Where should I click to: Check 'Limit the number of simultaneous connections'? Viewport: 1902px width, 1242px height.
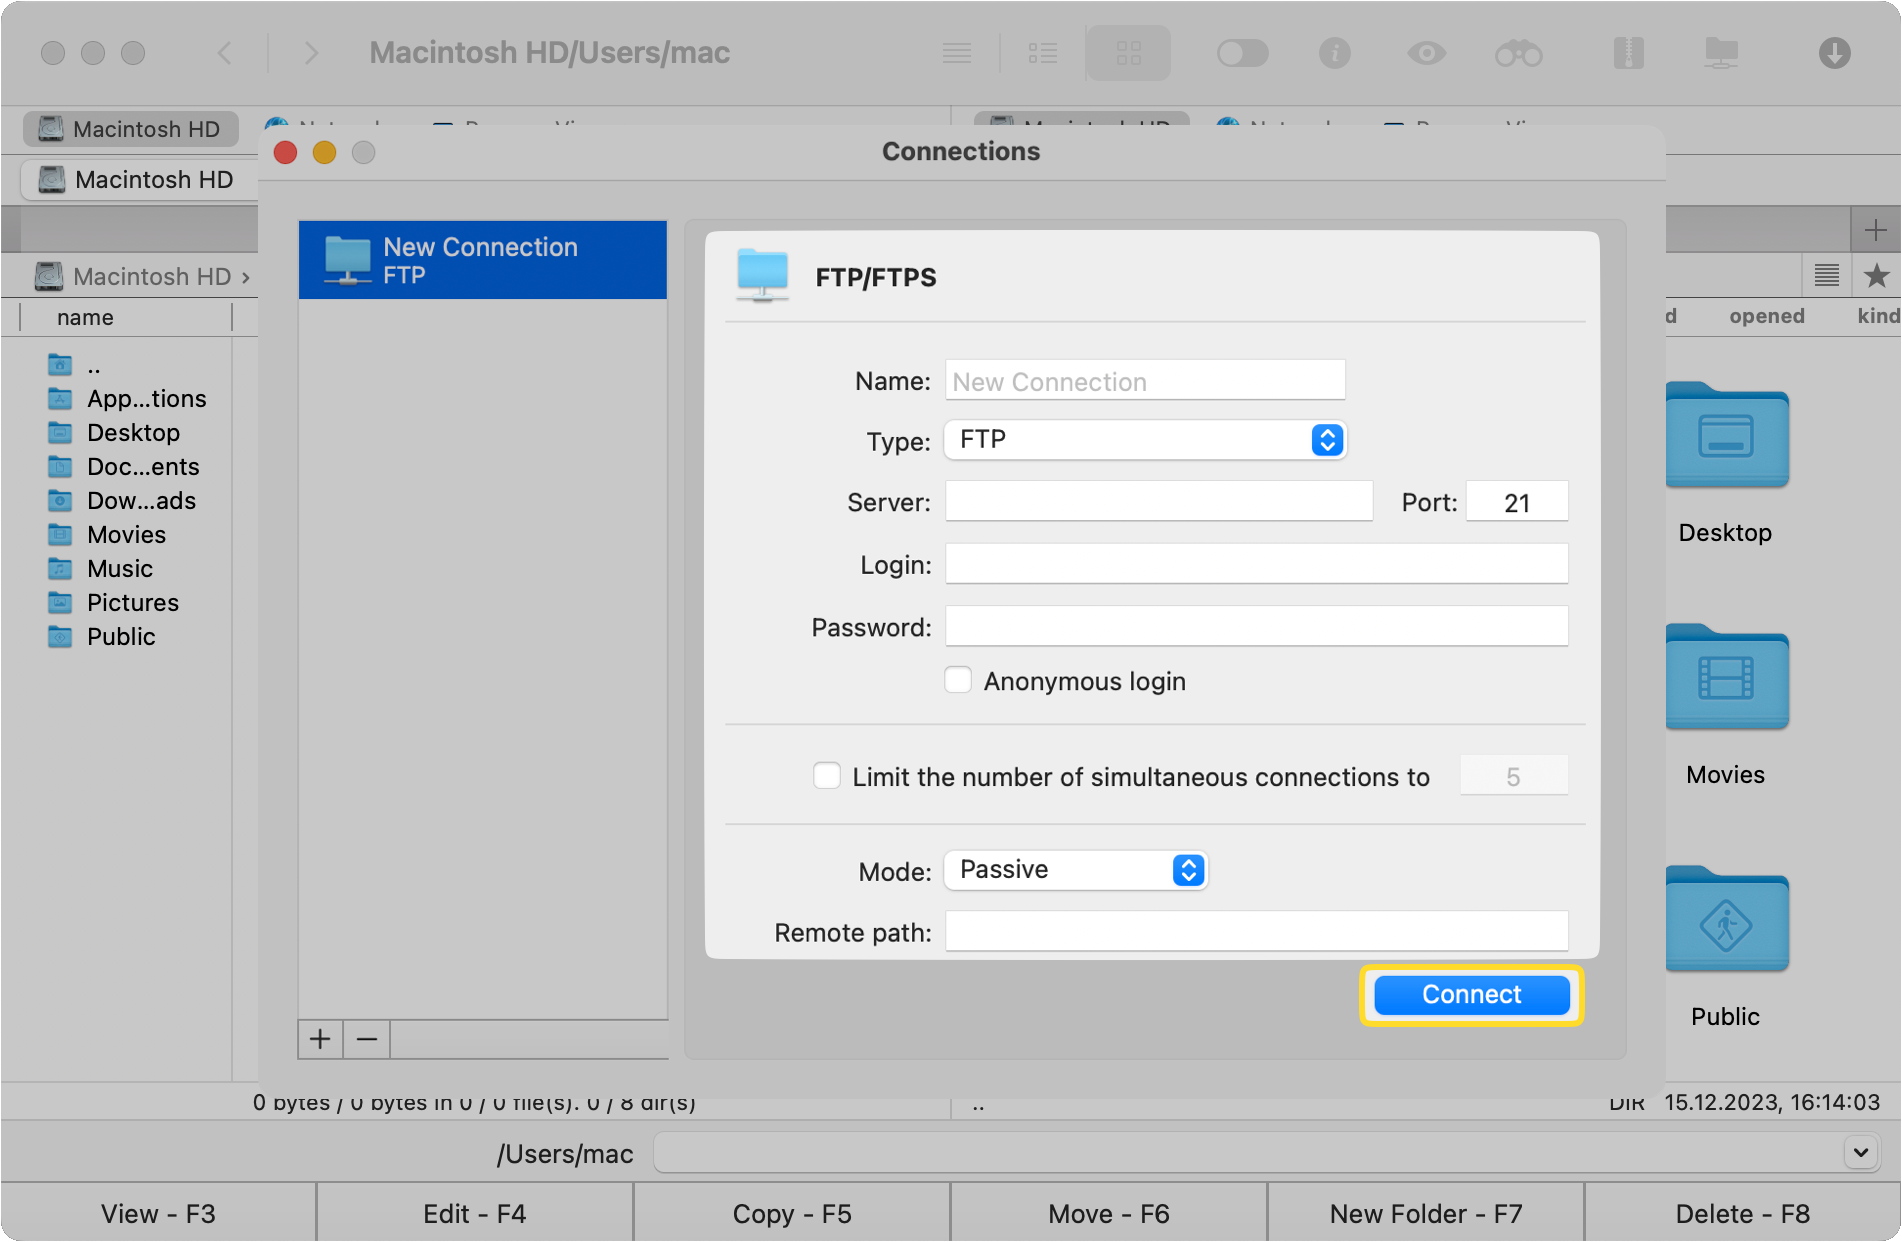(827, 776)
